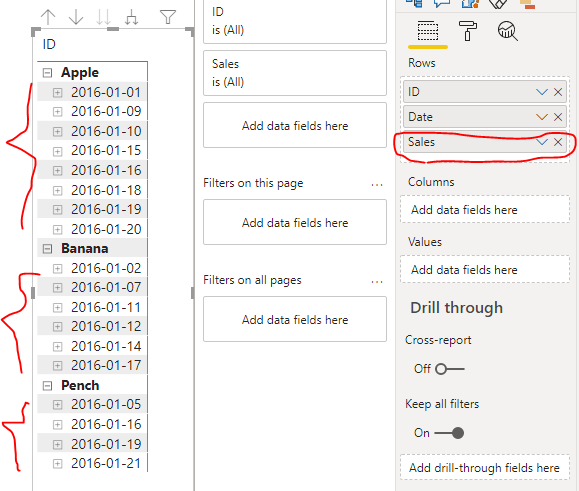579x491 pixels.
Task: Remove Date field from Rows
Action: (x=558, y=117)
